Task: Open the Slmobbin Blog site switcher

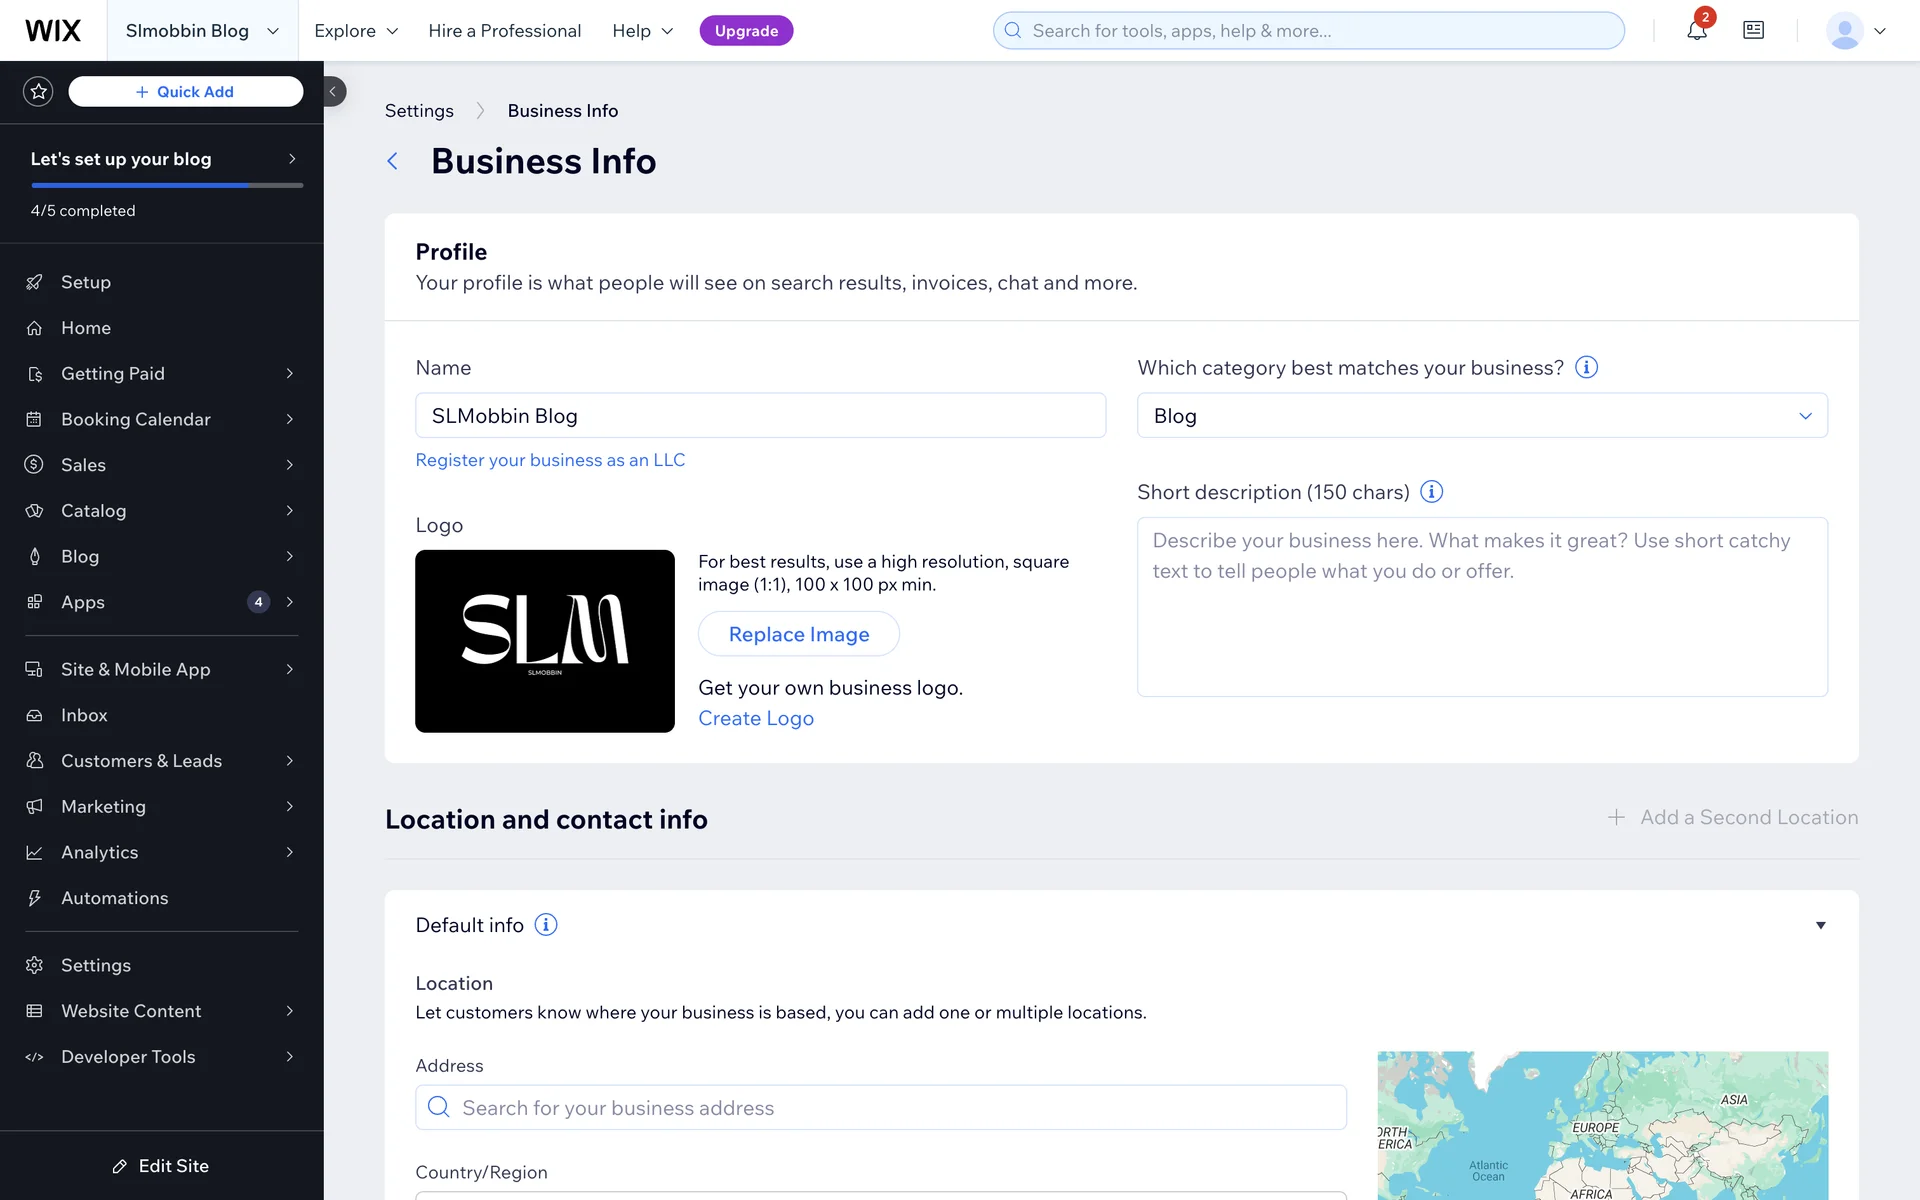Action: [202, 31]
